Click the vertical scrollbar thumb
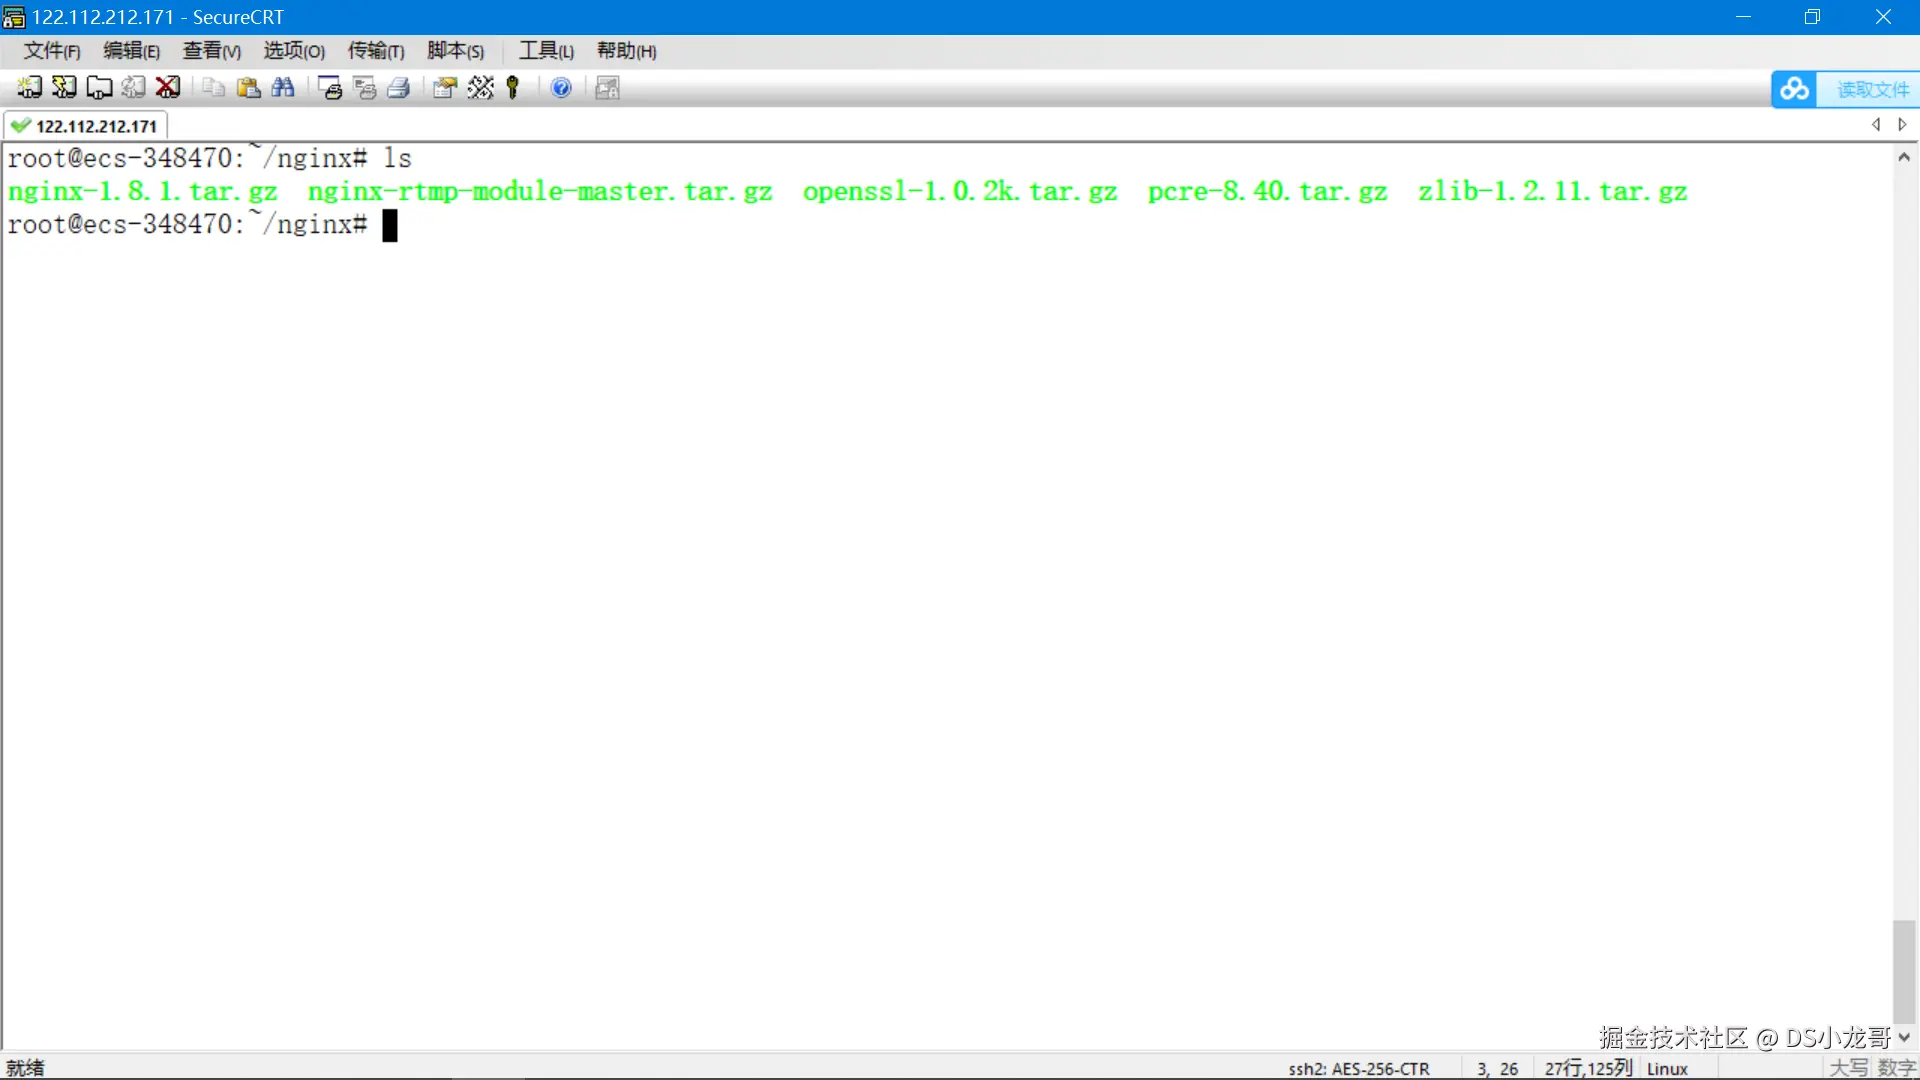The image size is (1920, 1080). [1904, 970]
